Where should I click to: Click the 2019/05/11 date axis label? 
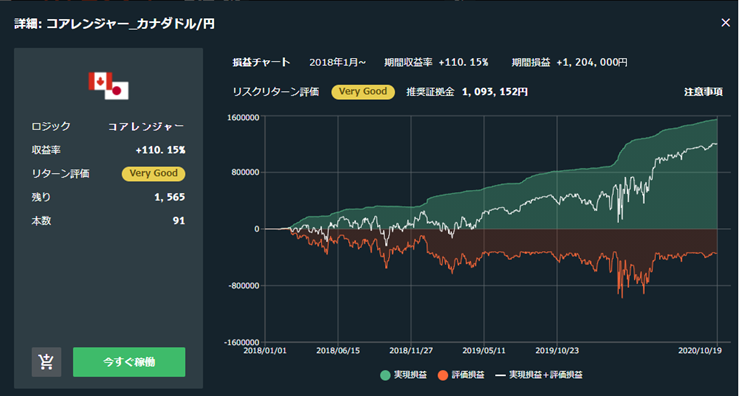(484, 351)
